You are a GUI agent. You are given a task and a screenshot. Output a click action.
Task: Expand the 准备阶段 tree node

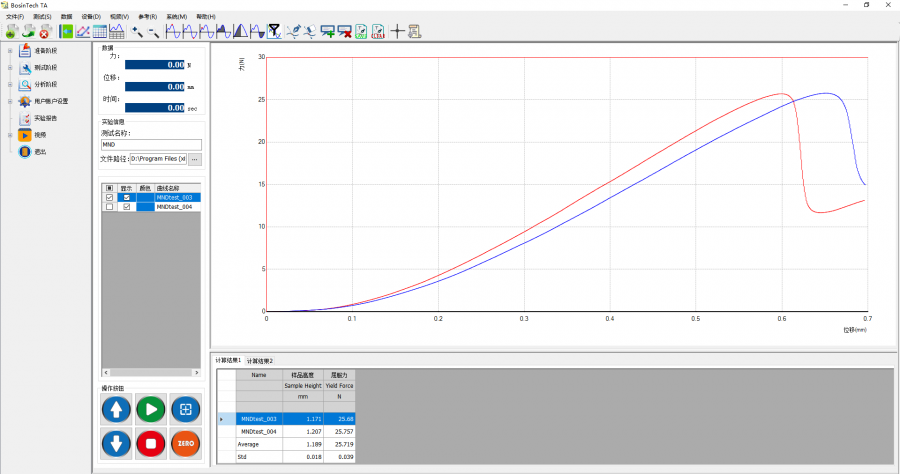[x=9, y=50]
